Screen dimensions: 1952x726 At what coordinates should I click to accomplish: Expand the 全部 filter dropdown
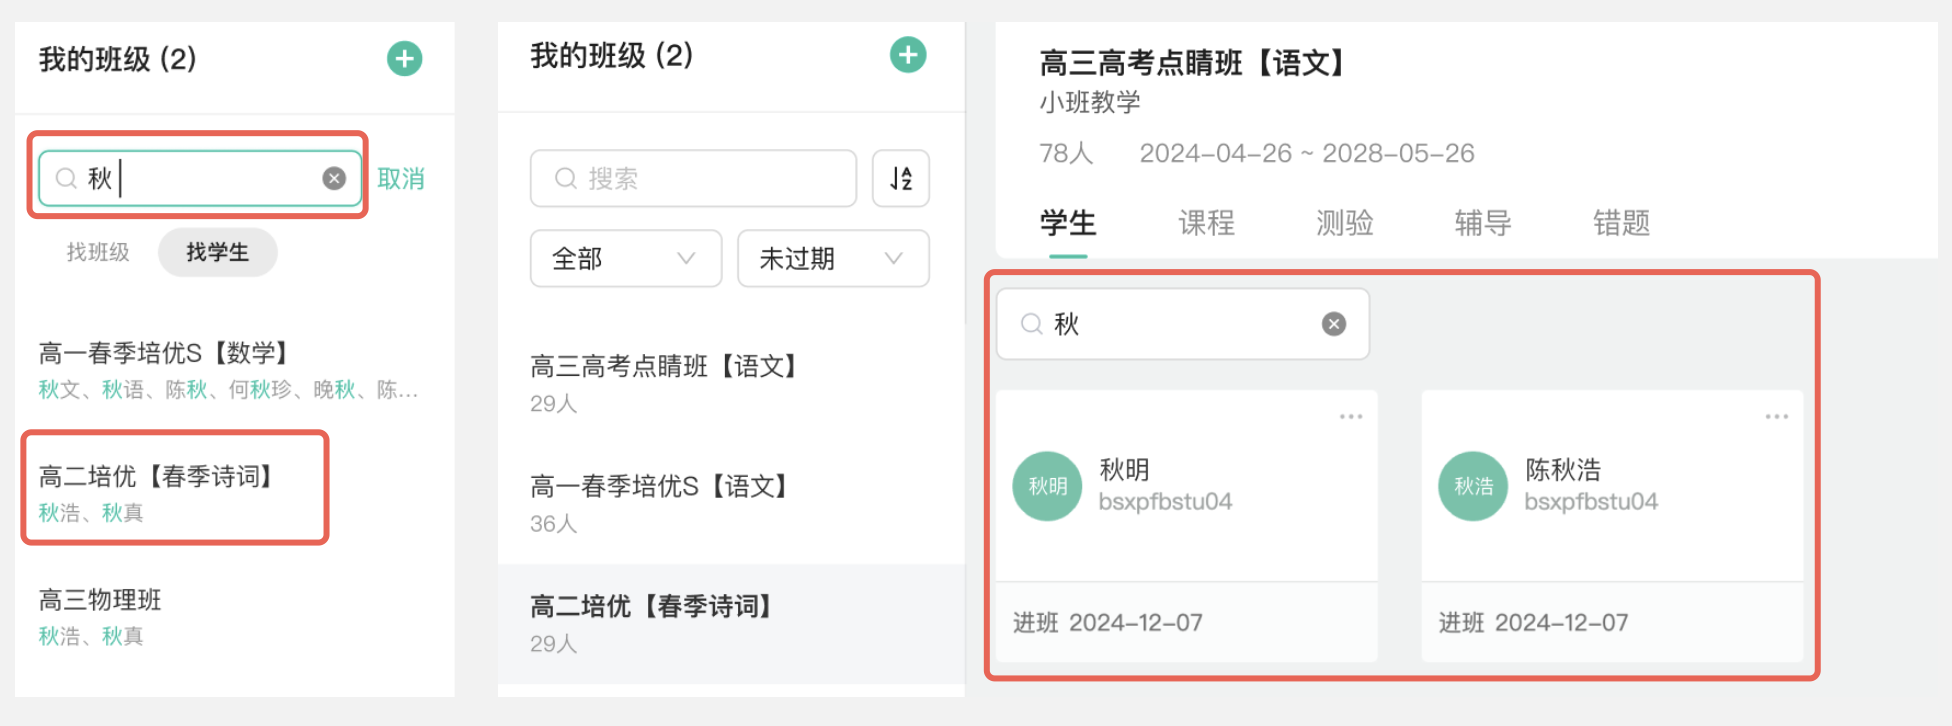click(626, 259)
